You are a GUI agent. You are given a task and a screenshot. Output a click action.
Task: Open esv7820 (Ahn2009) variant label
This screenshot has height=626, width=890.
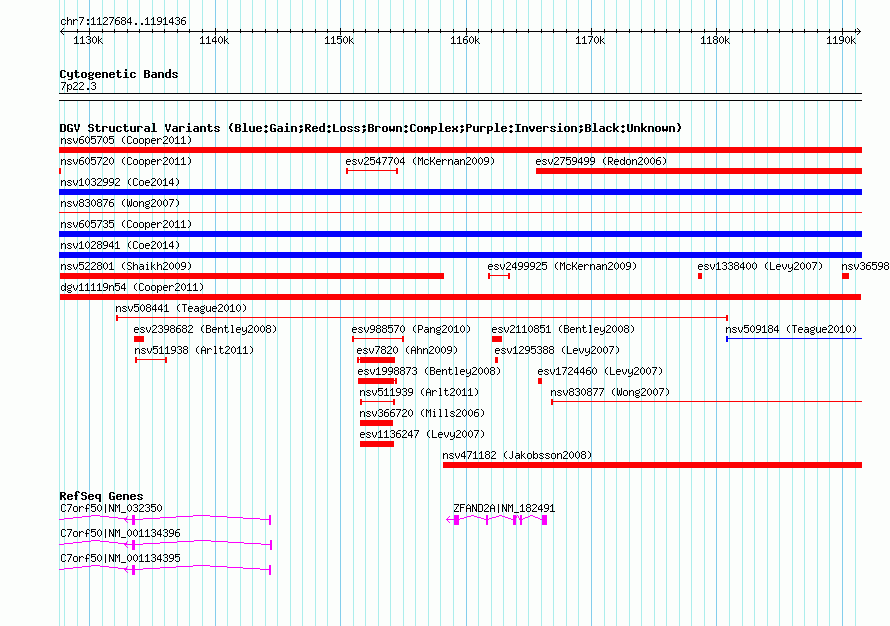pyautogui.click(x=407, y=350)
